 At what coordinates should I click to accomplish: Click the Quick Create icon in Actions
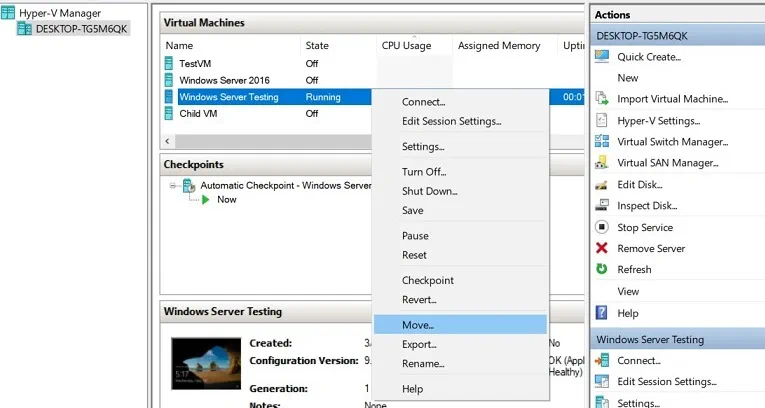click(x=602, y=56)
